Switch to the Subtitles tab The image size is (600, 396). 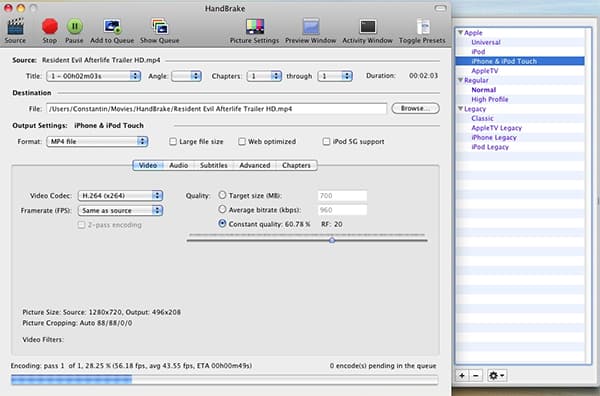pos(214,165)
